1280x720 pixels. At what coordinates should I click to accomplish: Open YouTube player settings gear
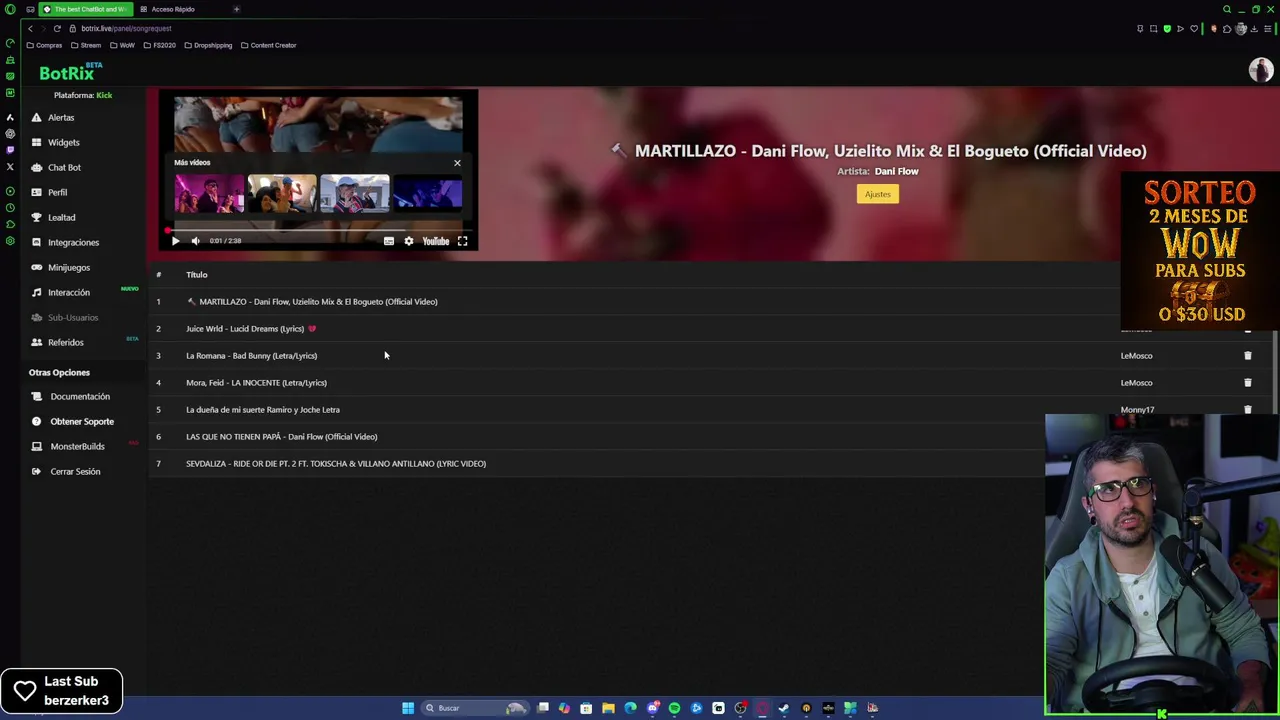[408, 241]
